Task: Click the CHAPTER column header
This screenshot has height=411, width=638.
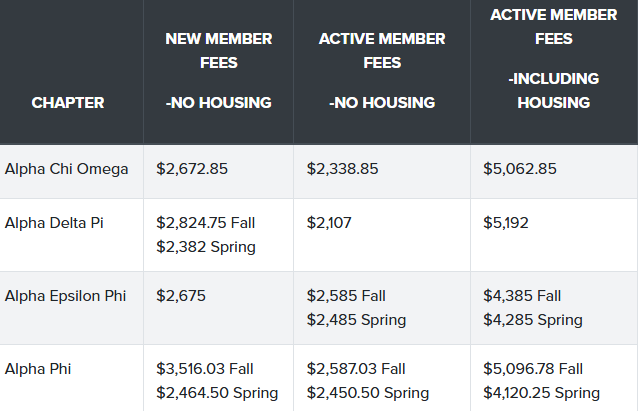Action: coord(68,102)
